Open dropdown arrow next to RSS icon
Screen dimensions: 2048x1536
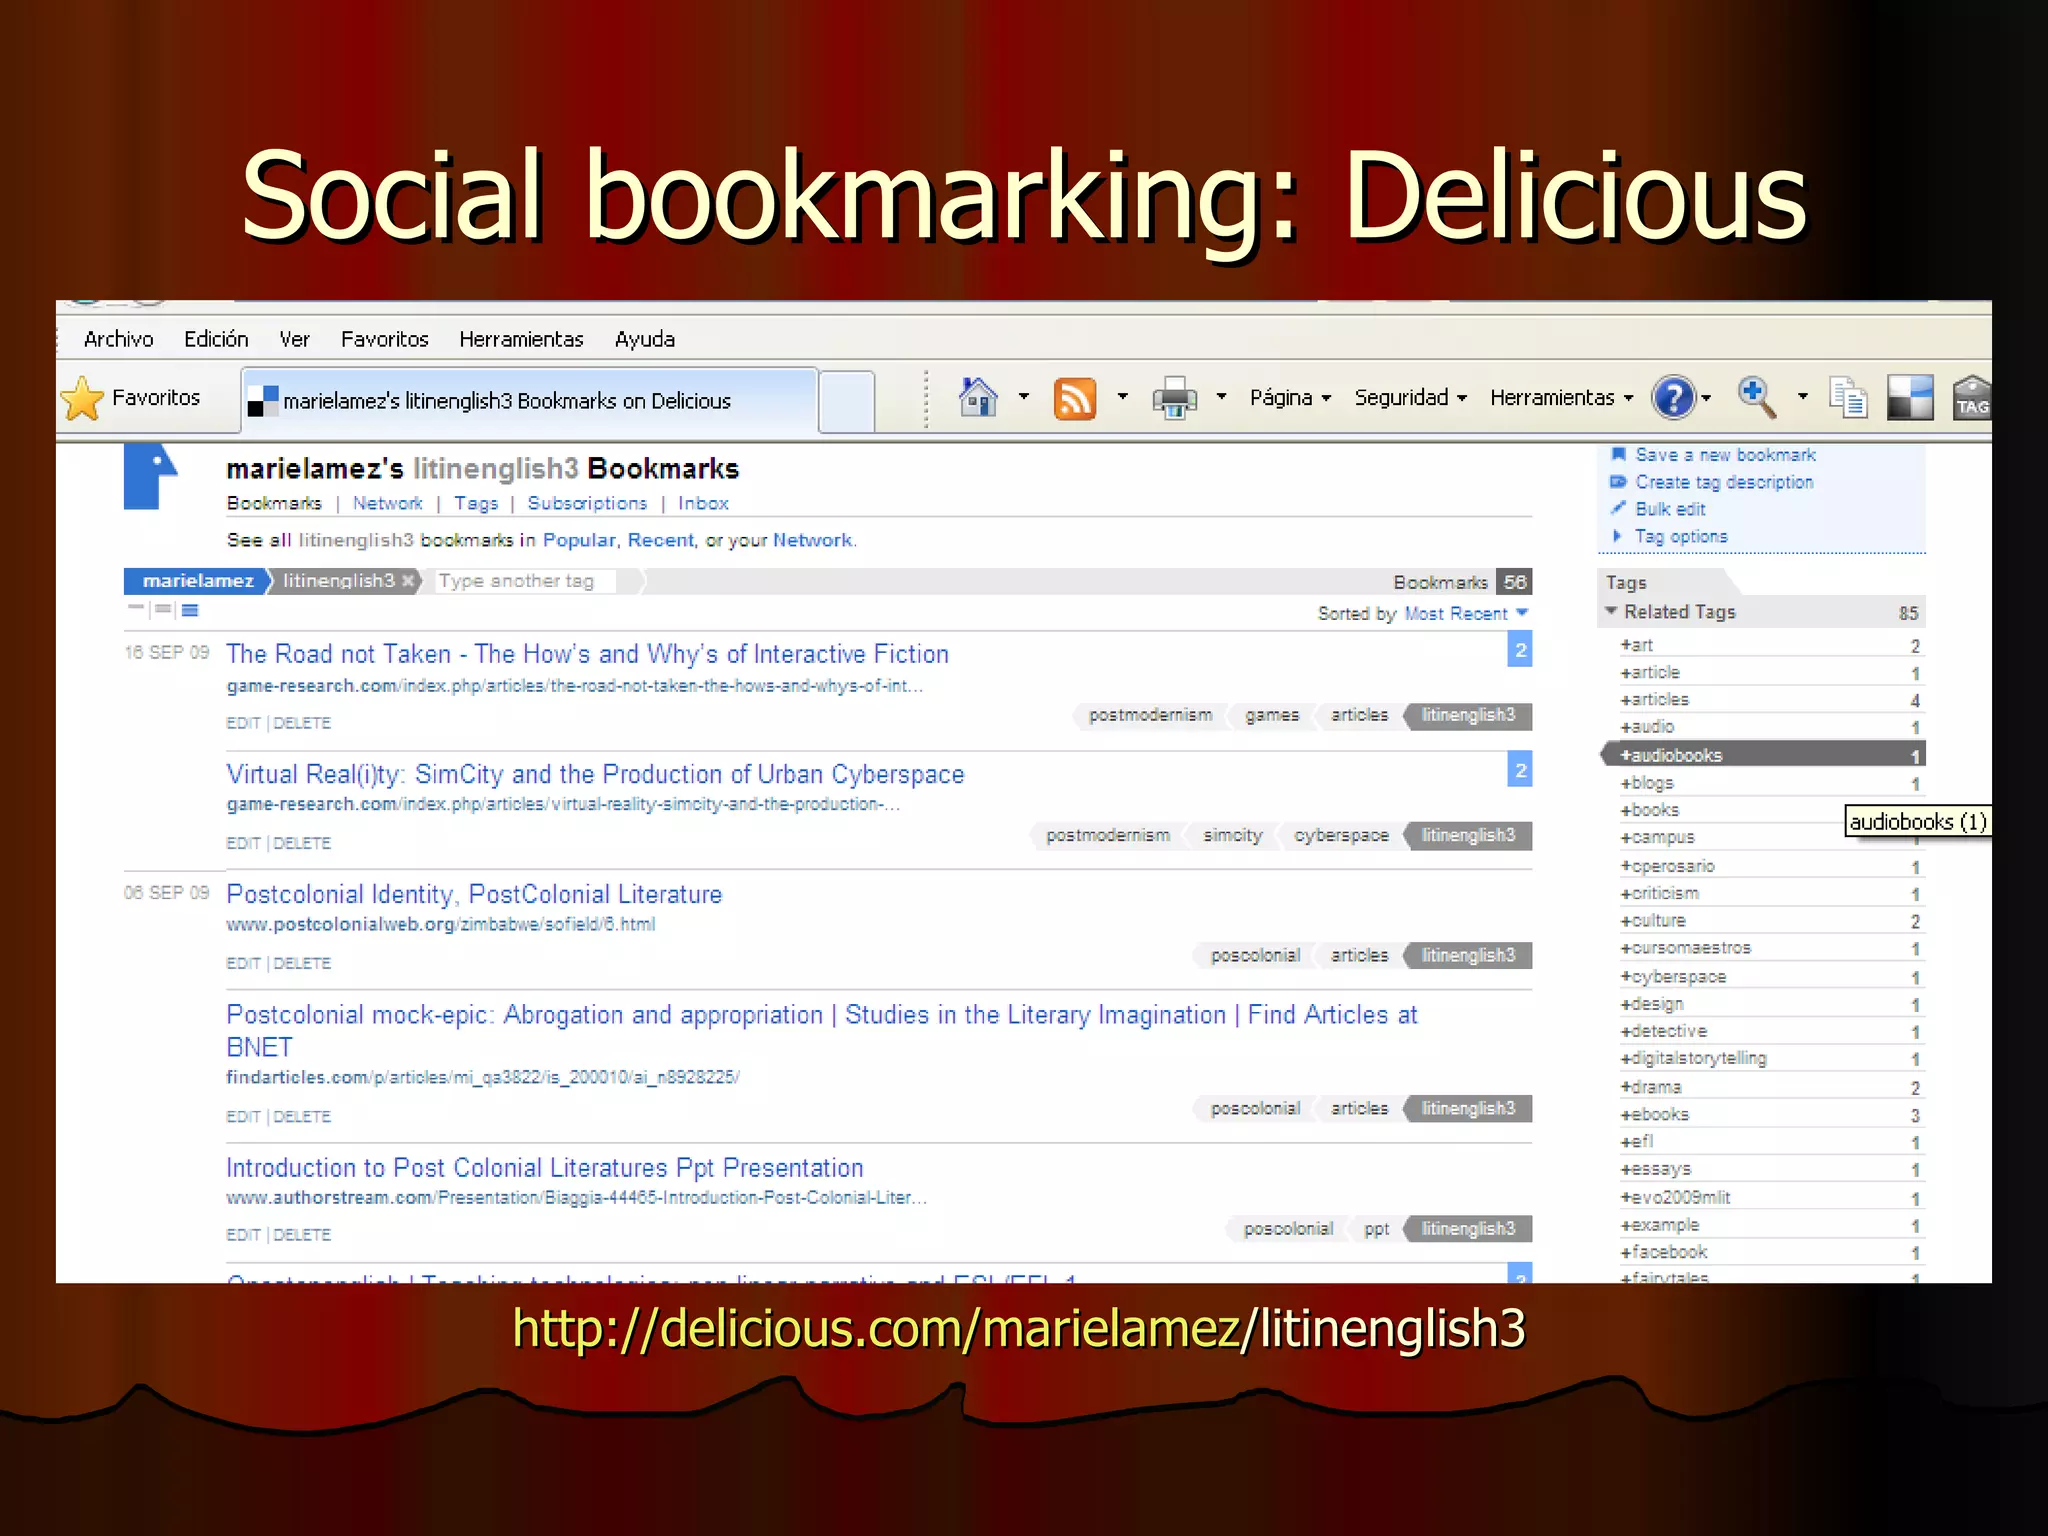pyautogui.click(x=1122, y=397)
